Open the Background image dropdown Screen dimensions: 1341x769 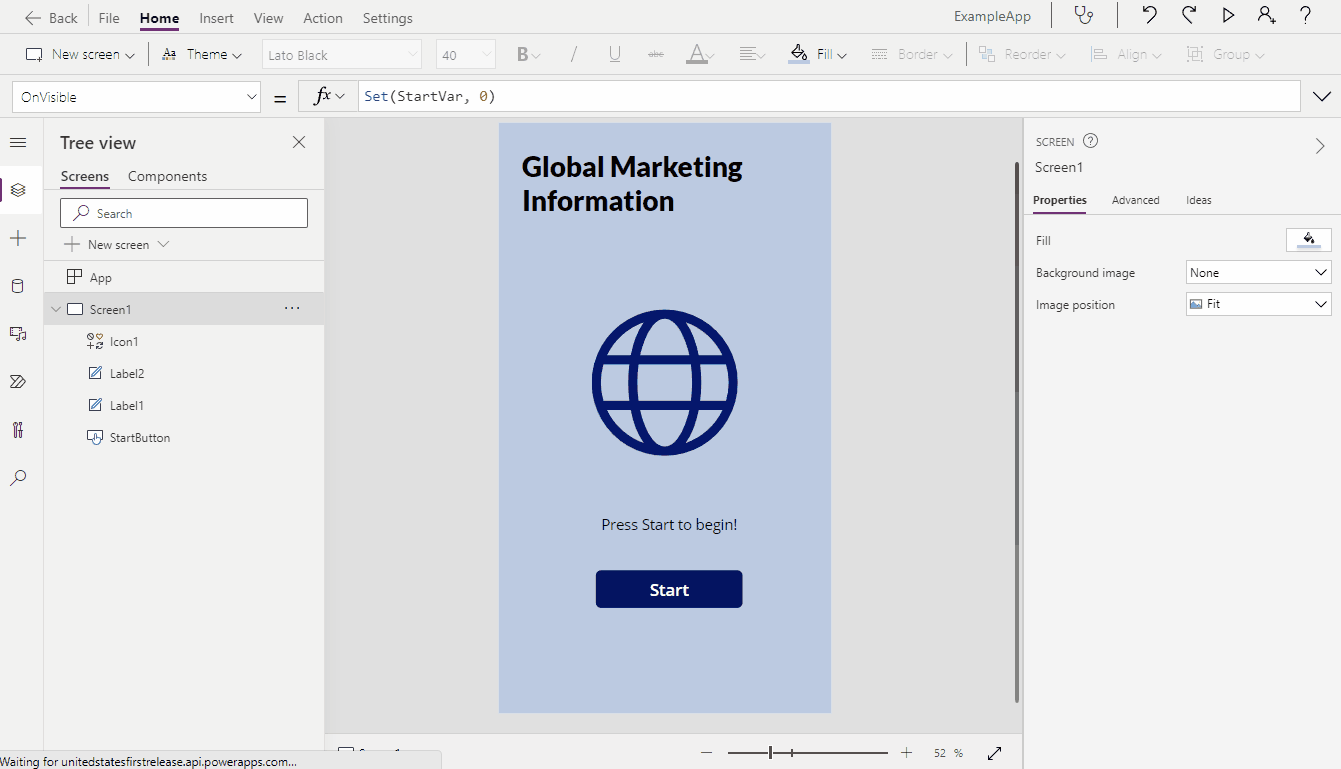pos(1258,272)
